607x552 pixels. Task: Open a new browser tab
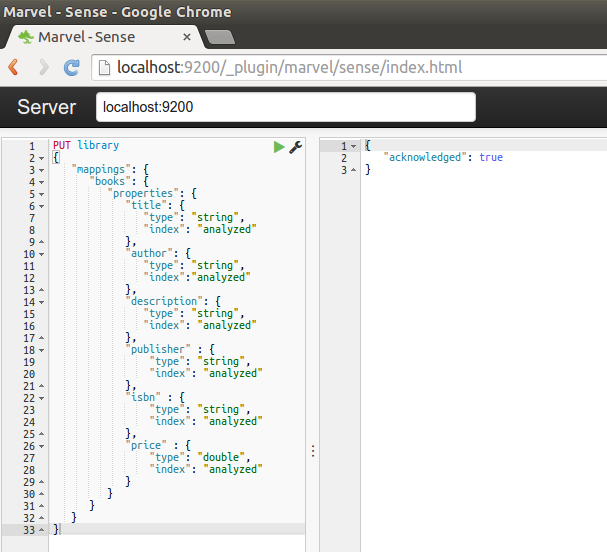[x=219, y=37]
